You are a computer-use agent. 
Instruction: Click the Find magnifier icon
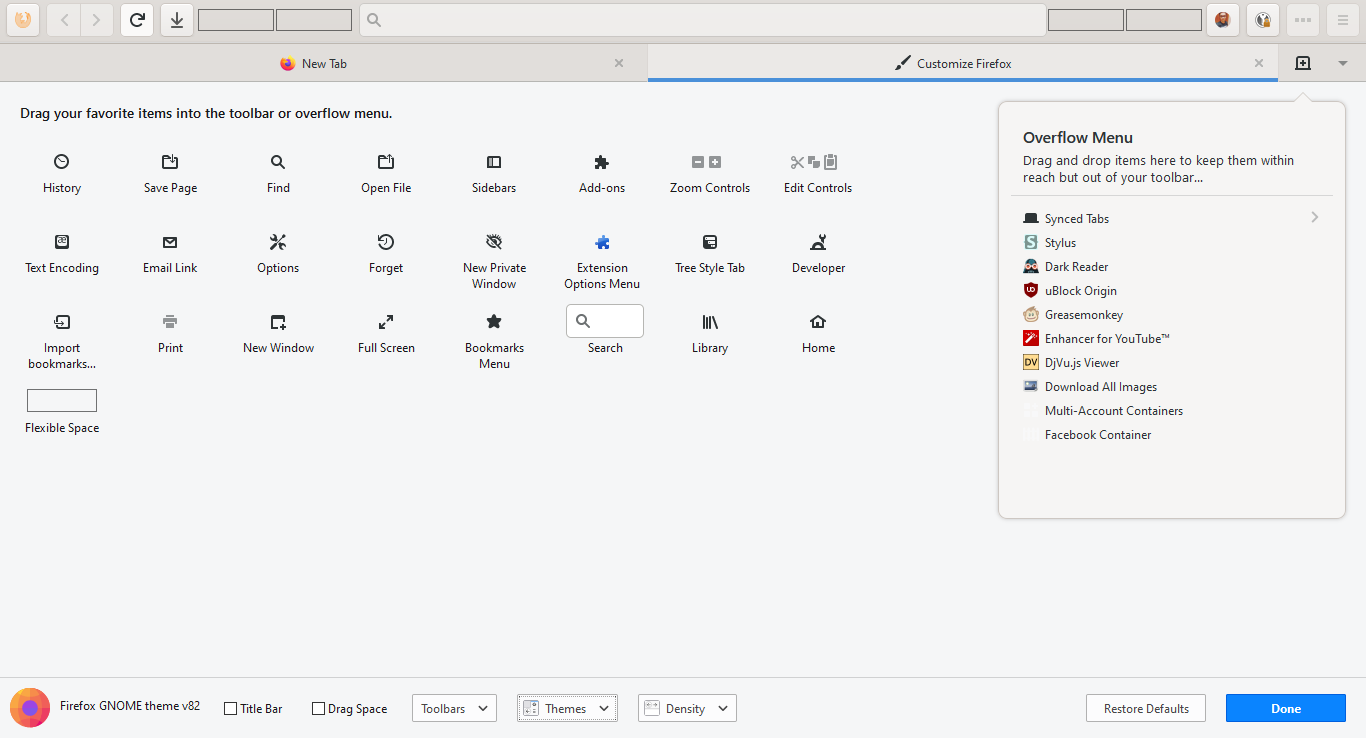coord(278,162)
